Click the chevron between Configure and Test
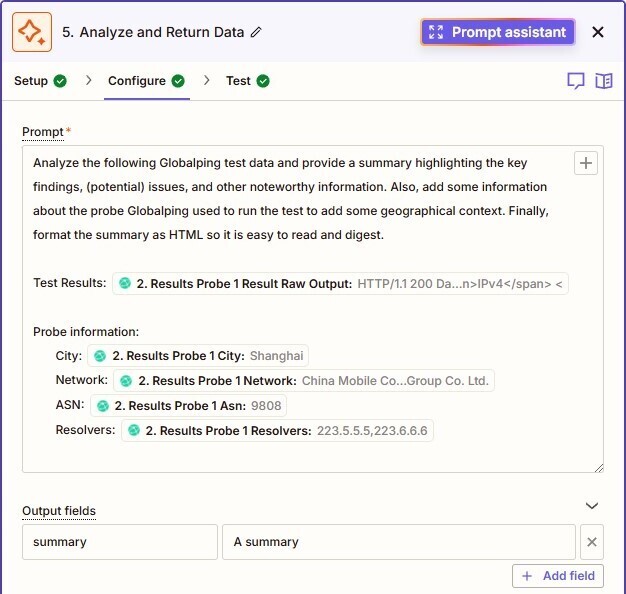The image size is (626, 594). click(x=206, y=81)
